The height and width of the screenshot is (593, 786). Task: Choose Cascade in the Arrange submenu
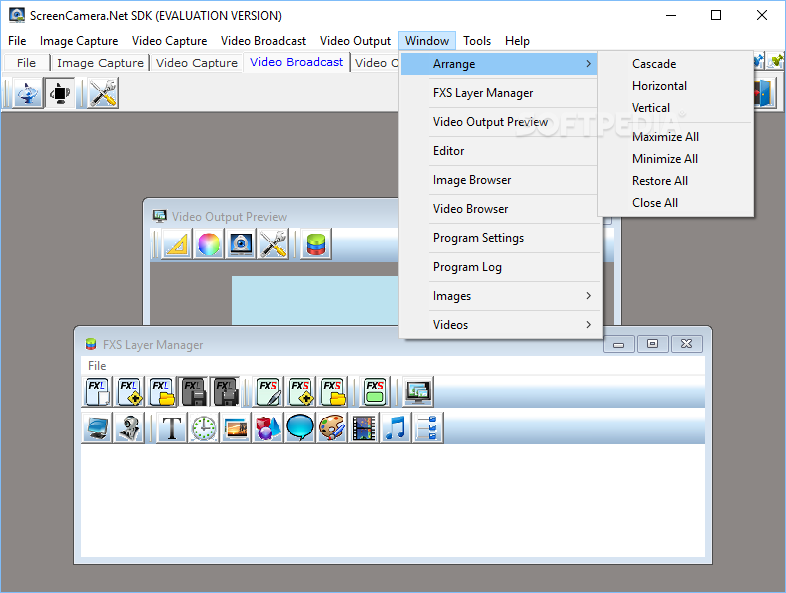654,64
